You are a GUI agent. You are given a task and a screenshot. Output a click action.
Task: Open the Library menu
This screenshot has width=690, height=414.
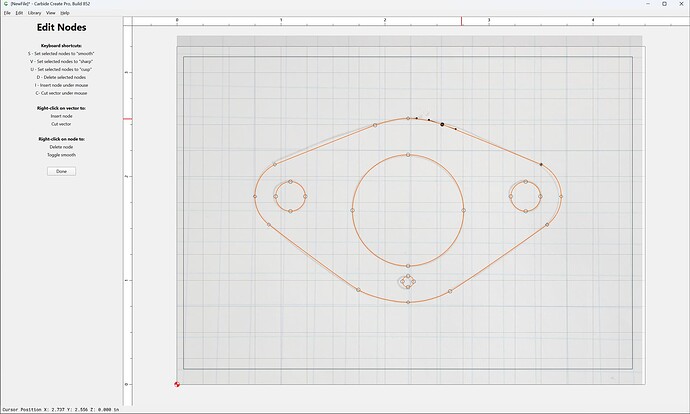pyautogui.click(x=34, y=13)
